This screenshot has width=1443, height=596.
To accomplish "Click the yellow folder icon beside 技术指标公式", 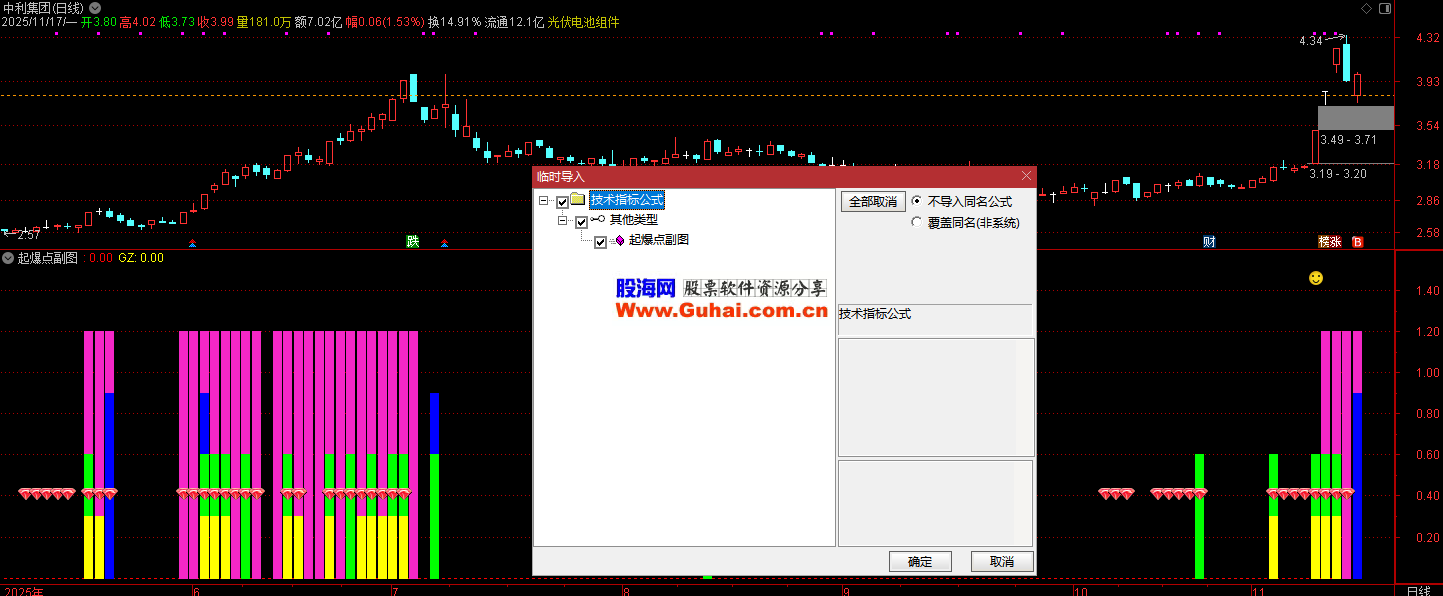I will click(578, 201).
